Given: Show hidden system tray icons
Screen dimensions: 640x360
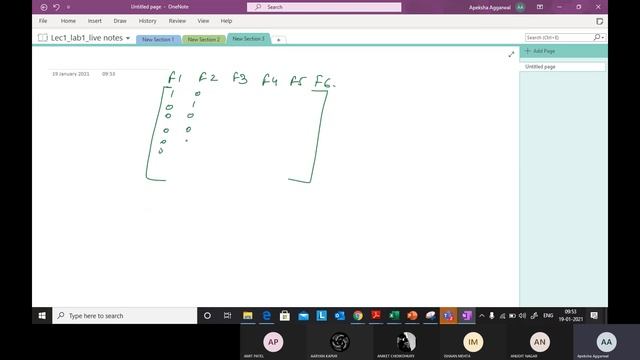Looking at the screenshot, I should (x=482, y=316).
